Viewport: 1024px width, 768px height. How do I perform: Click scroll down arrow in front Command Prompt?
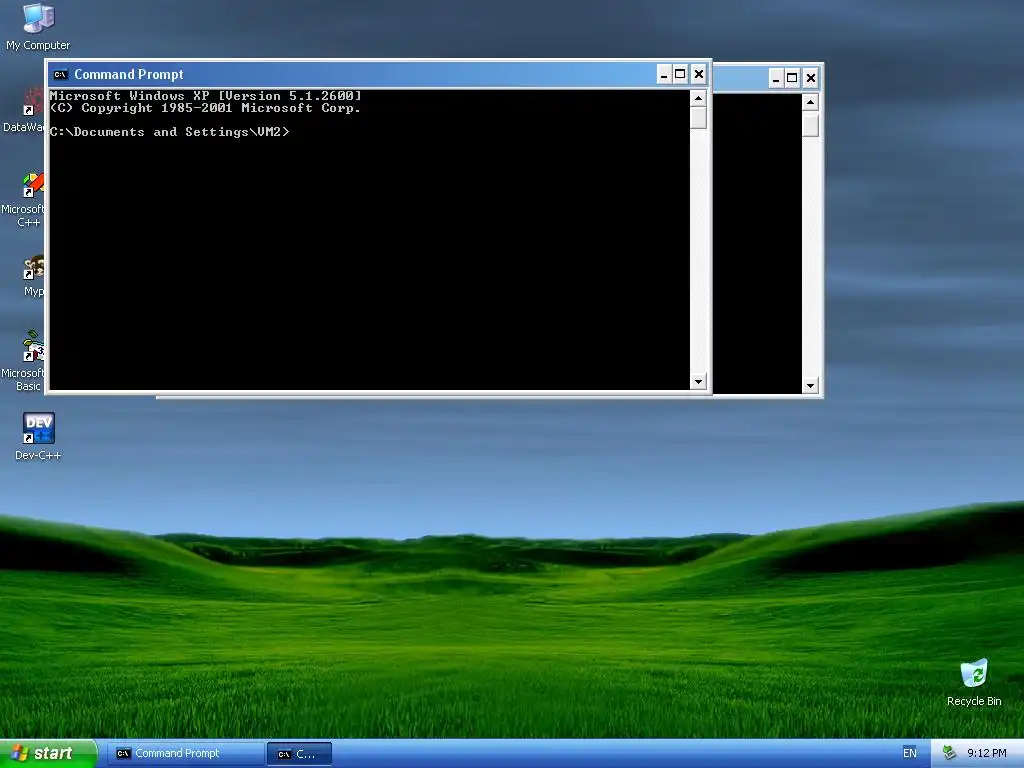pos(698,381)
